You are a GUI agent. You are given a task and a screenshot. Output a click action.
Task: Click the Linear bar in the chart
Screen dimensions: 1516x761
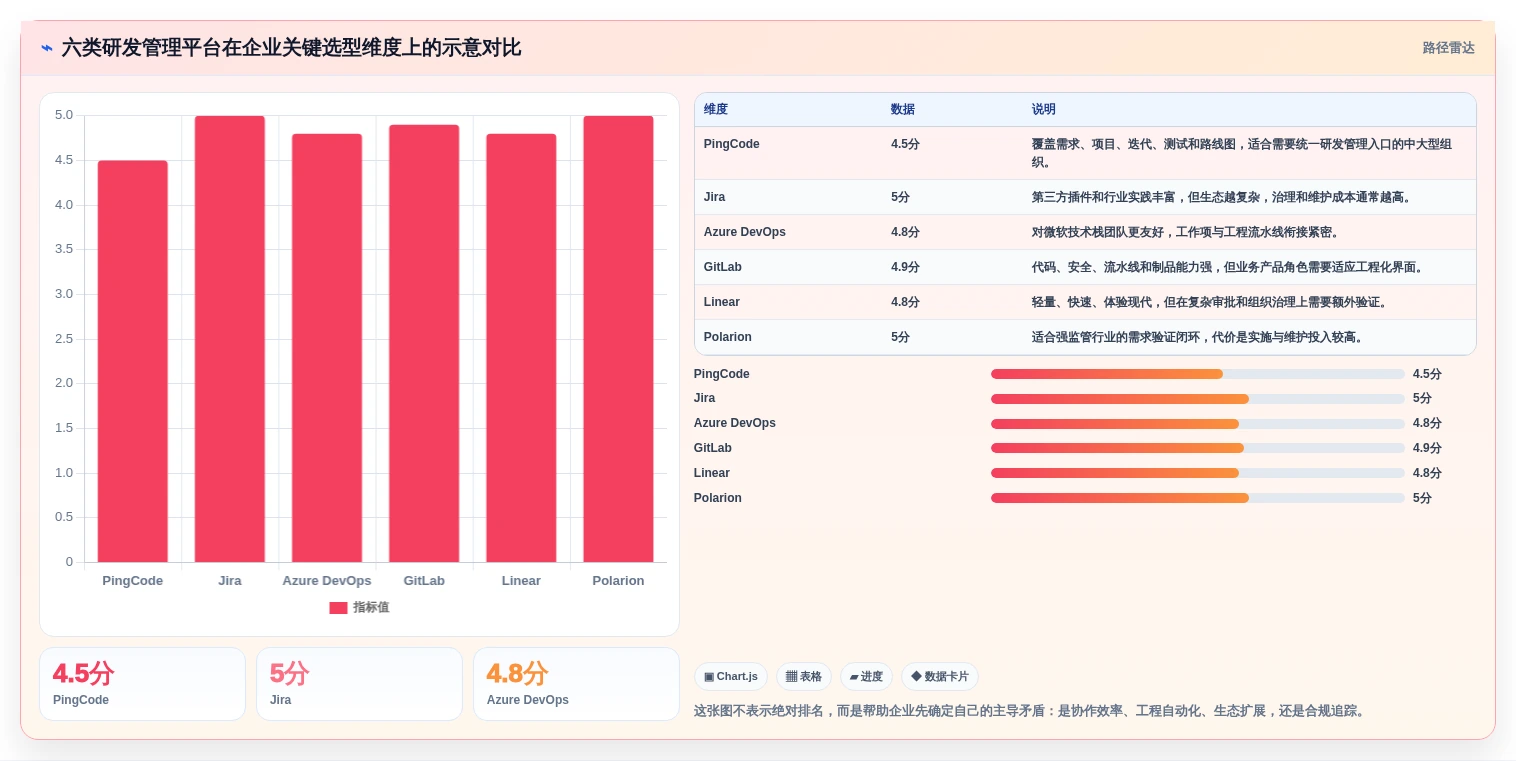tap(521, 348)
